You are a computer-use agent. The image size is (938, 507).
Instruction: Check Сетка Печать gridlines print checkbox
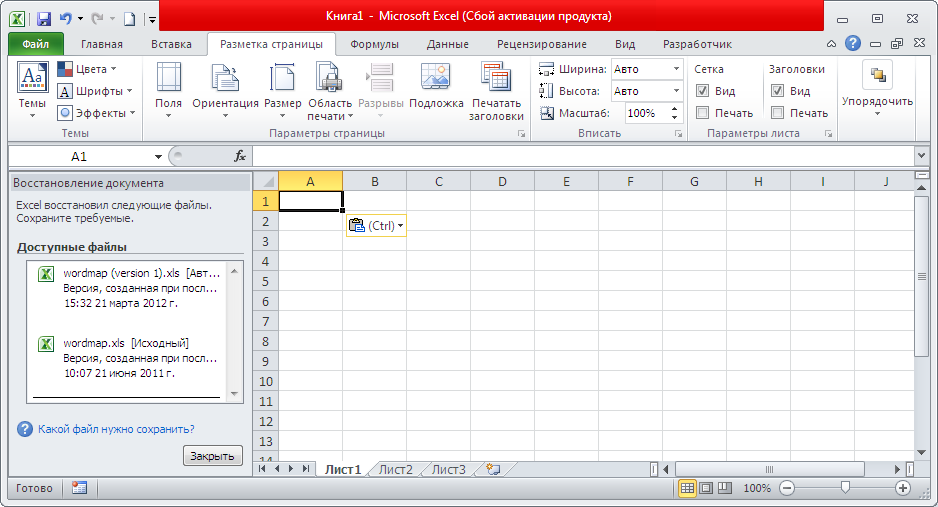(702, 112)
